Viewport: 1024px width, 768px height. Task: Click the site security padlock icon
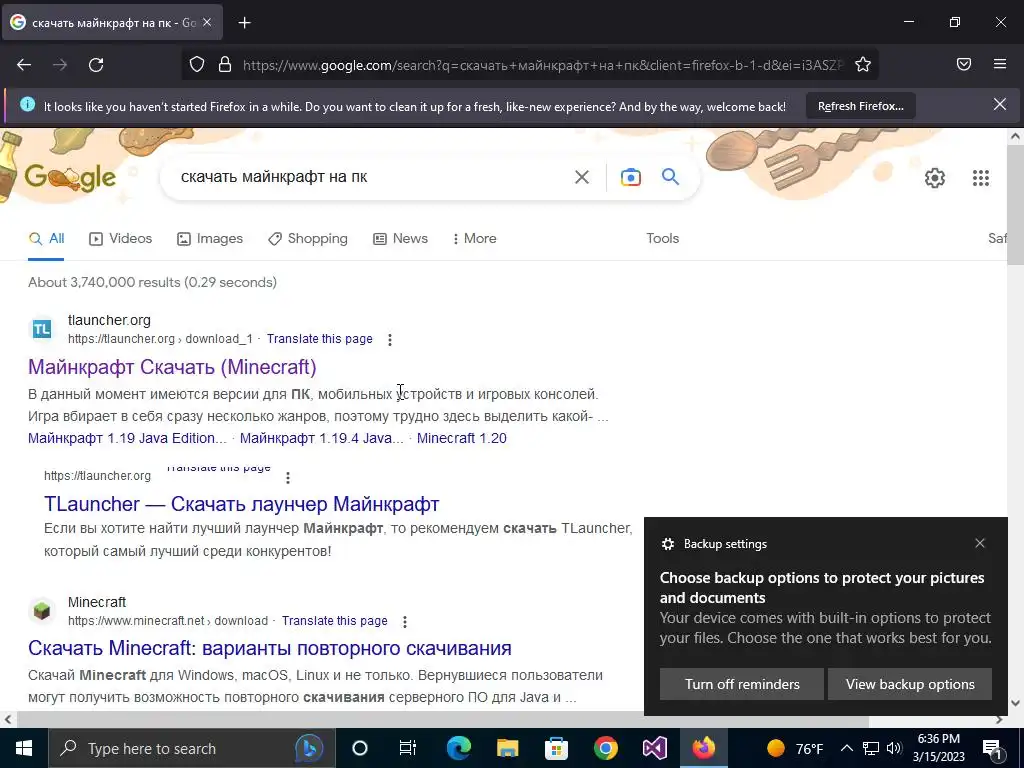pyautogui.click(x=225, y=65)
